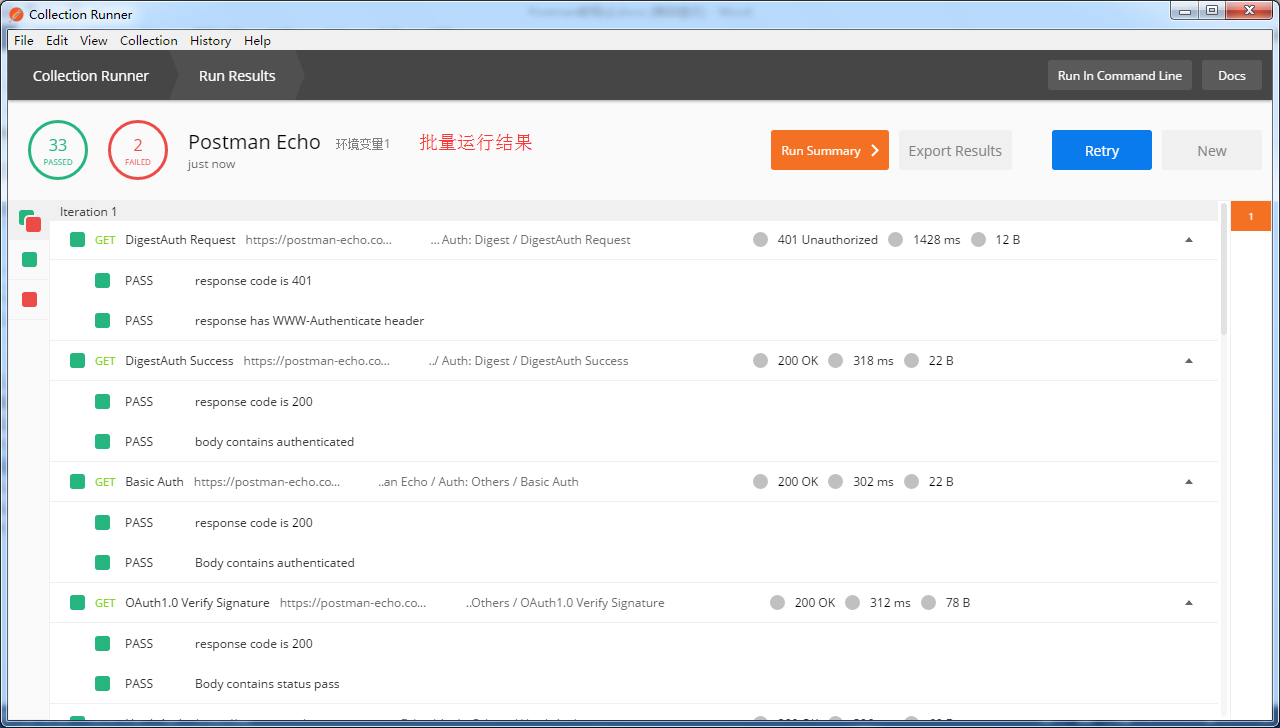Click the Postman logo in title bar

point(16,15)
